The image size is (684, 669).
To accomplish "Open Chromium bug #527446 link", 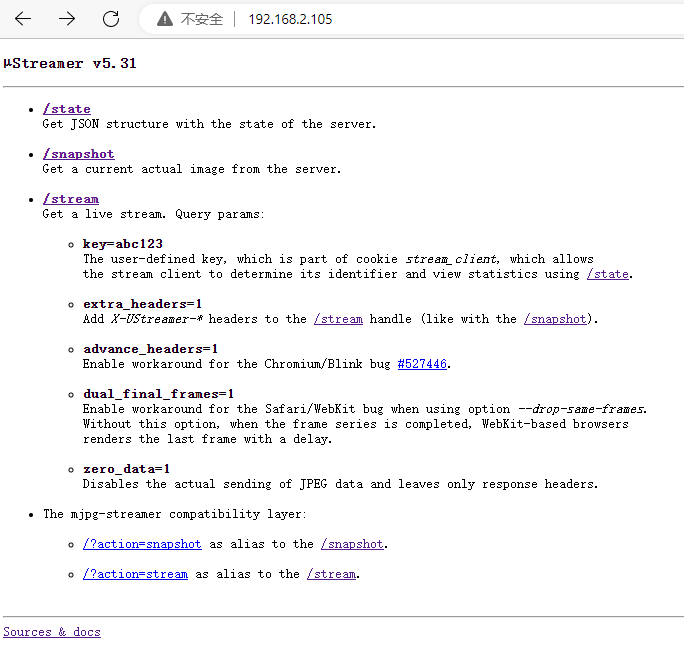I will pyautogui.click(x=422, y=364).
